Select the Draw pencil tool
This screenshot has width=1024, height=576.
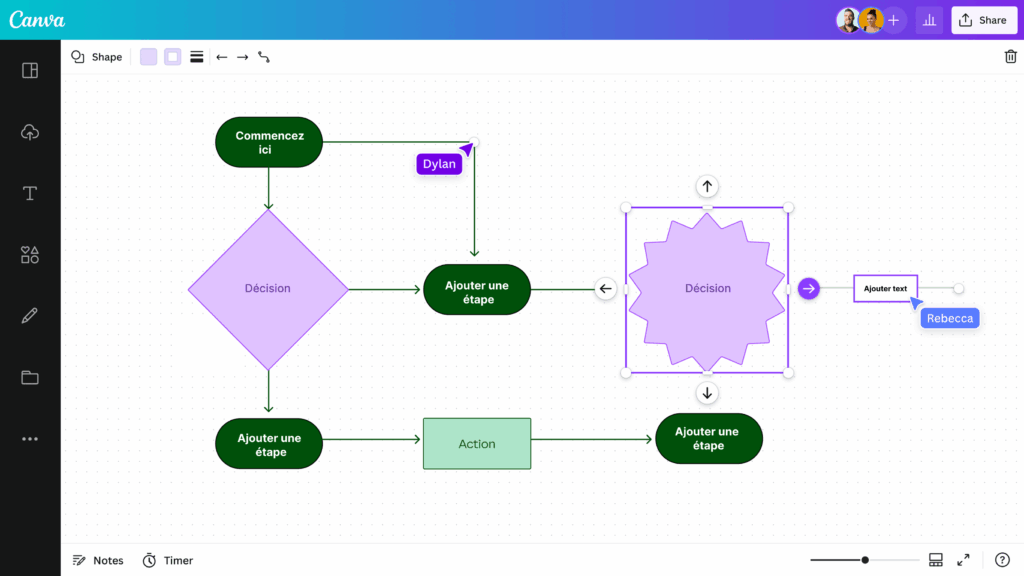pyautogui.click(x=30, y=316)
